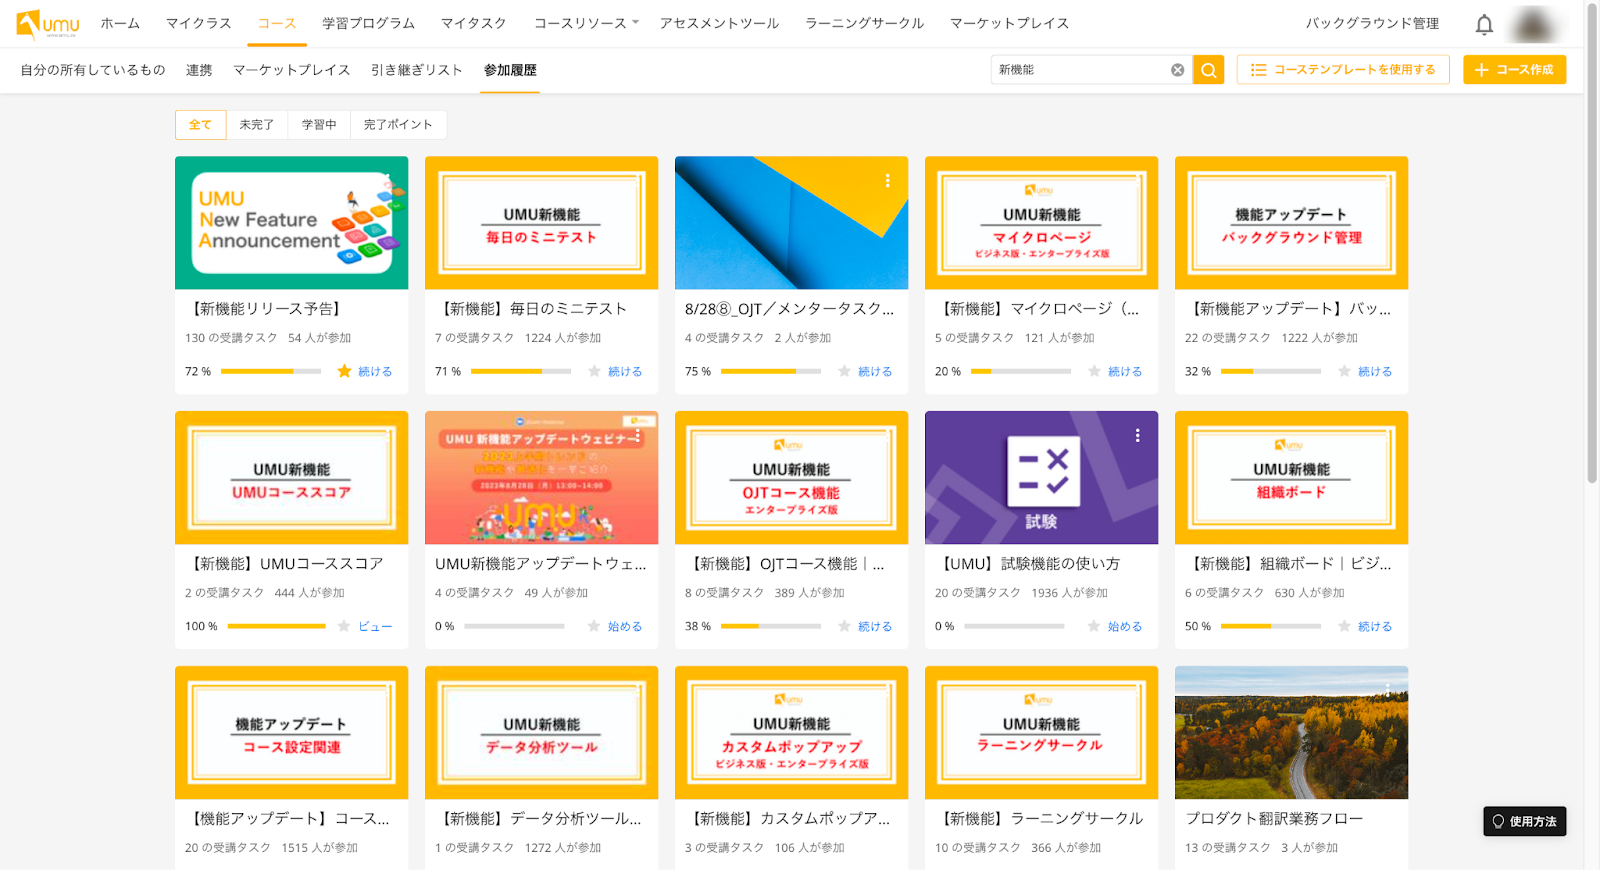Viewport: 1600px width, 870px height.
Task: Open ラーニングサークル menu
Action: tap(864, 23)
